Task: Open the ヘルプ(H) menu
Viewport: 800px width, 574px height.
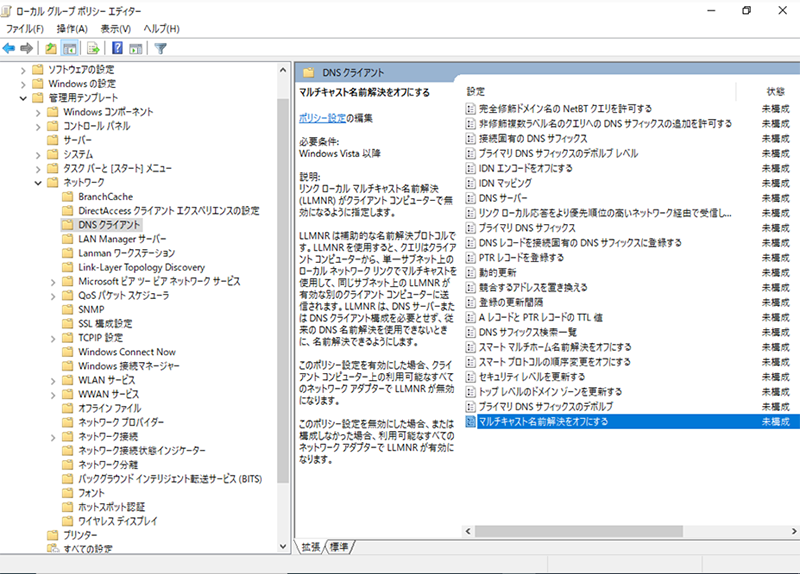Action: coord(161,29)
